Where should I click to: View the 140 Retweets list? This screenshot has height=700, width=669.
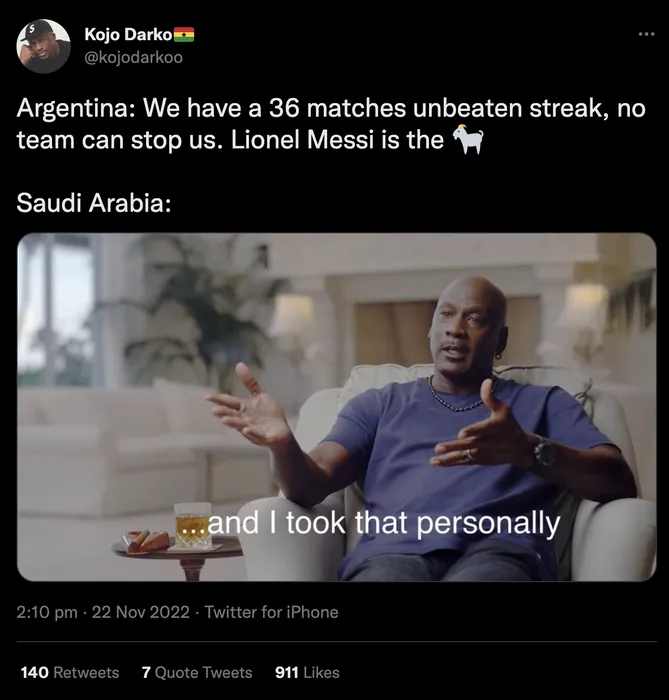pyautogui.click(x=70, y=672)
